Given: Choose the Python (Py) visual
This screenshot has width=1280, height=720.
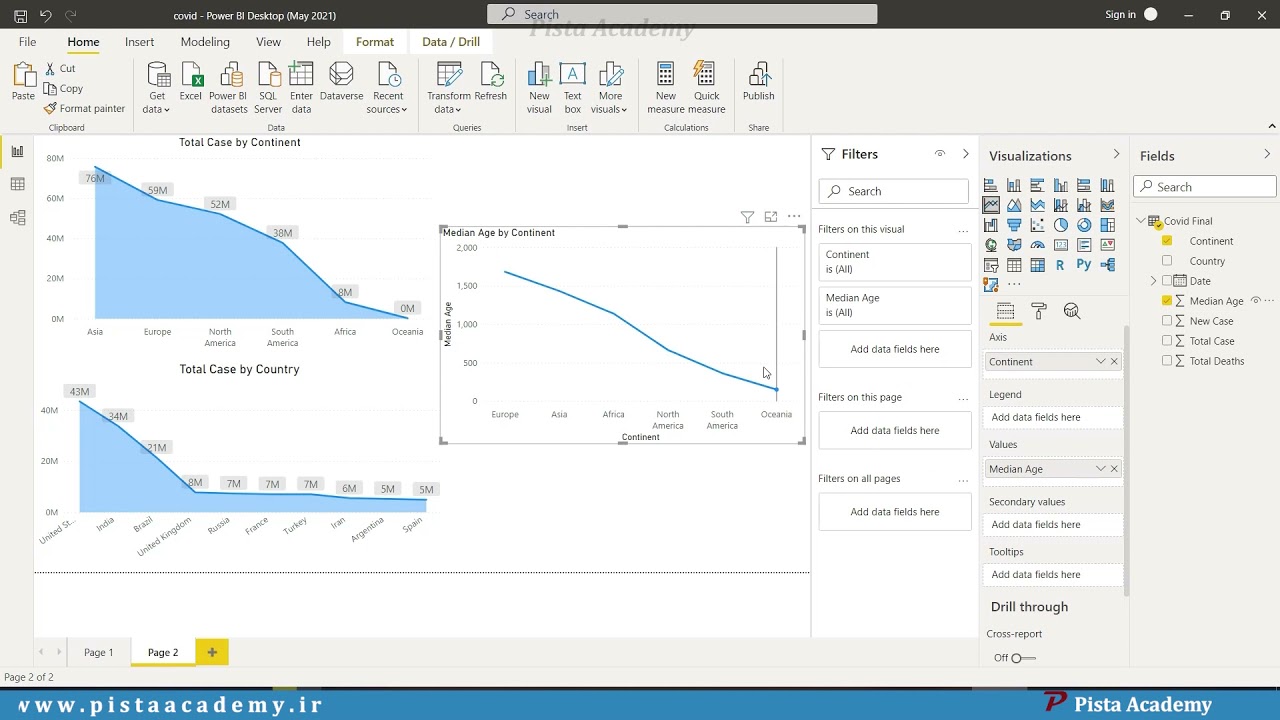Looking at the screenshot, I should 1084,265.
